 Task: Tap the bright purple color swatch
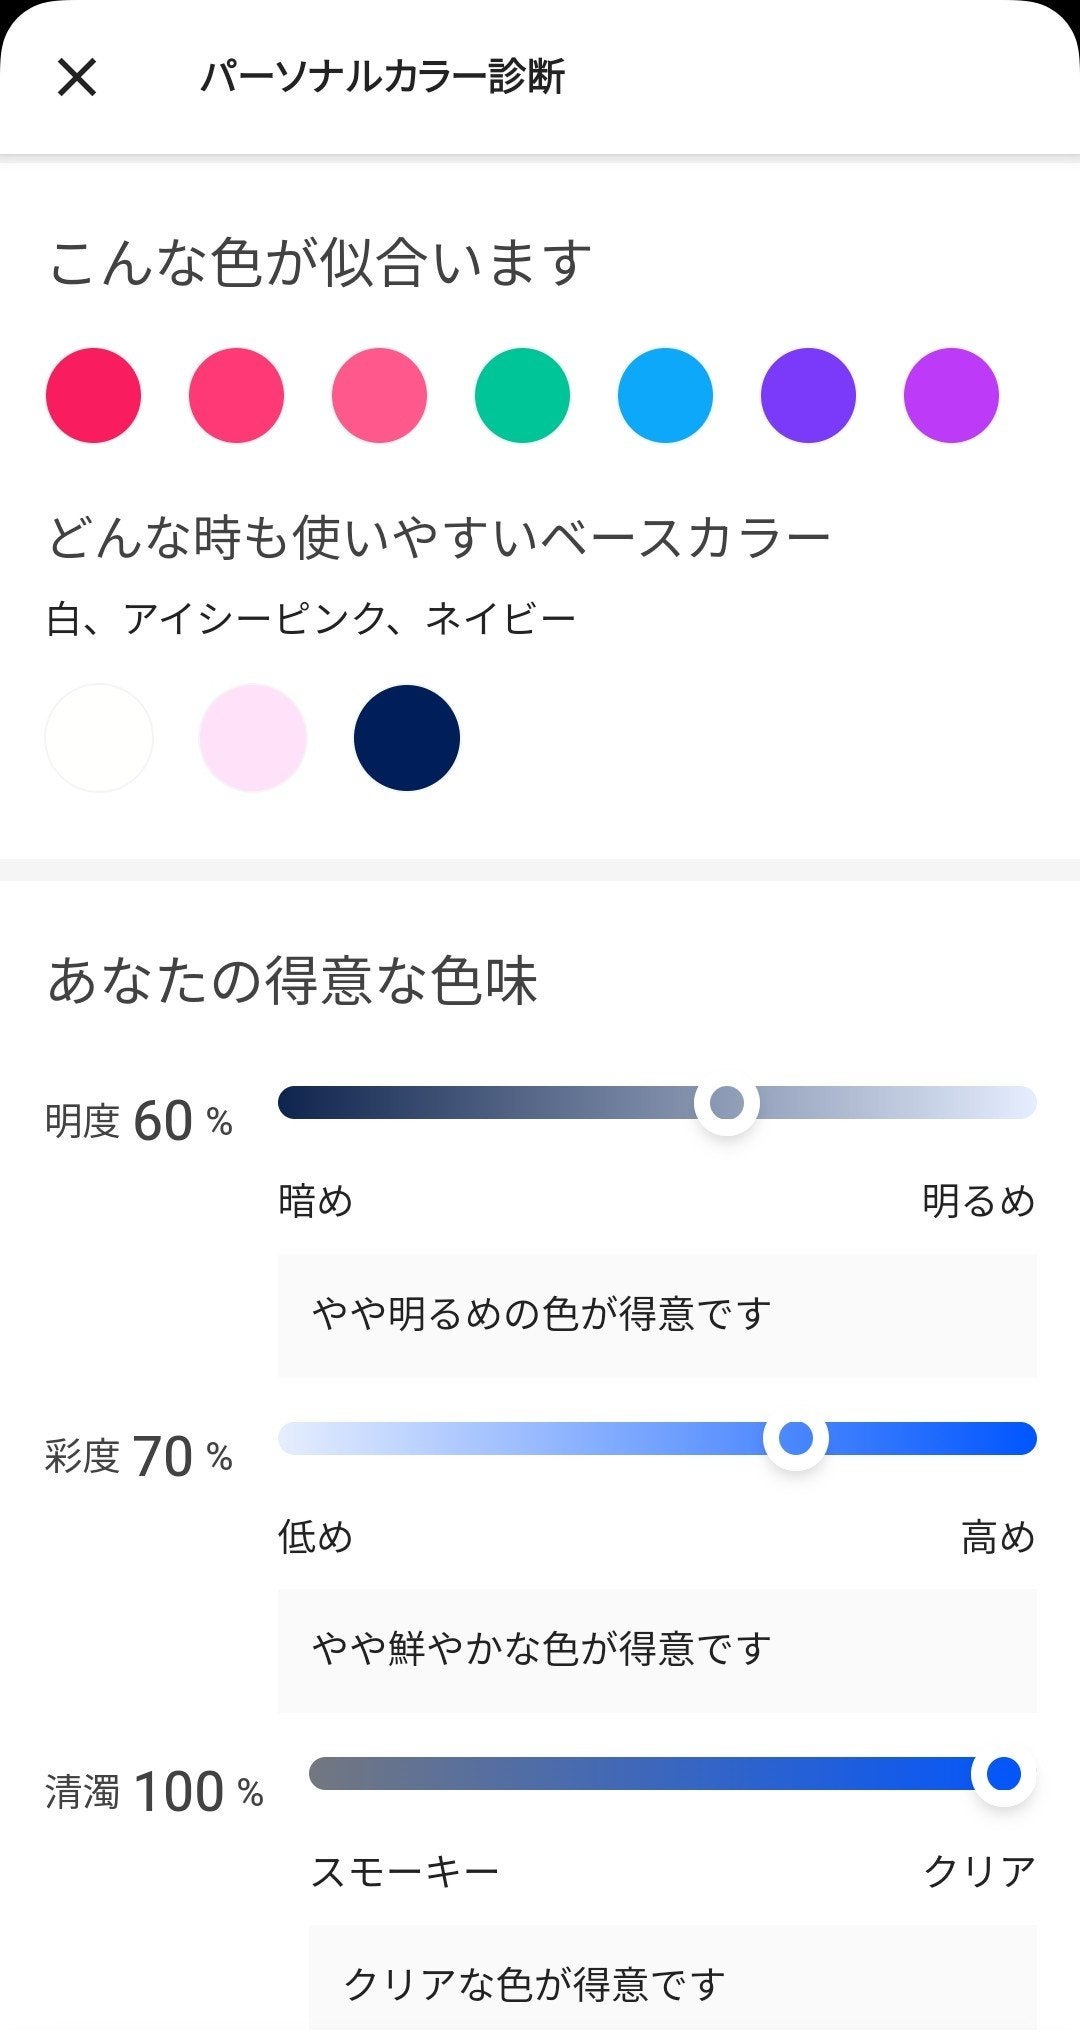tap(951, 395)
